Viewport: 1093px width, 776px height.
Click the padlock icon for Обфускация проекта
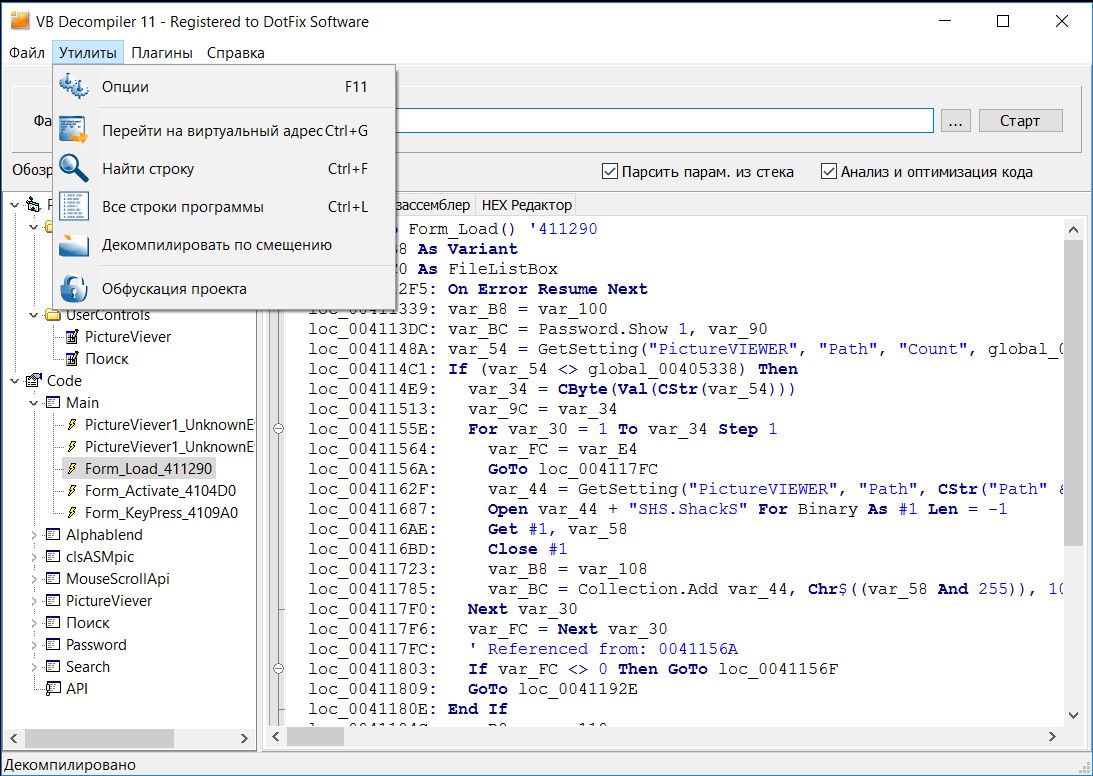pyautogui.click(x=74, y=289)
